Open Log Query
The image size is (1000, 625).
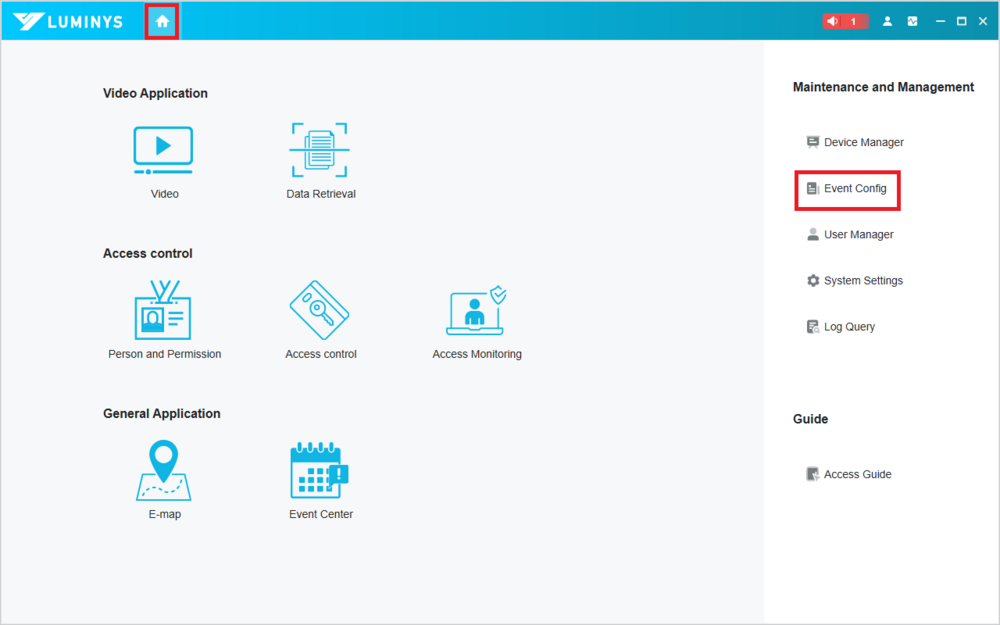848,327
